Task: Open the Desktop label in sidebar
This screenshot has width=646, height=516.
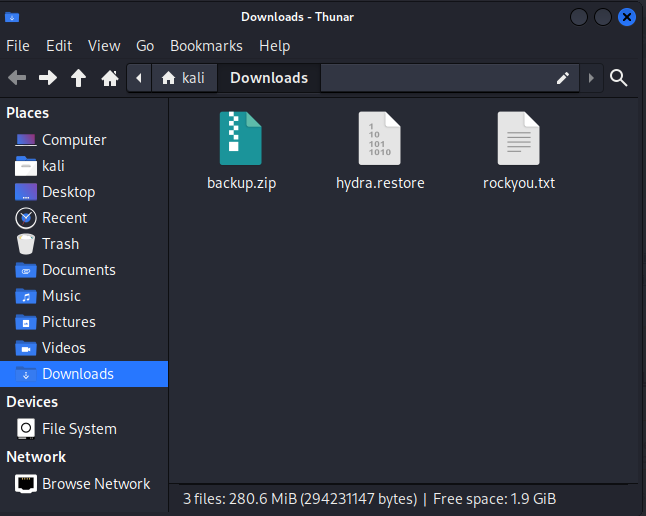Action: 69,192
